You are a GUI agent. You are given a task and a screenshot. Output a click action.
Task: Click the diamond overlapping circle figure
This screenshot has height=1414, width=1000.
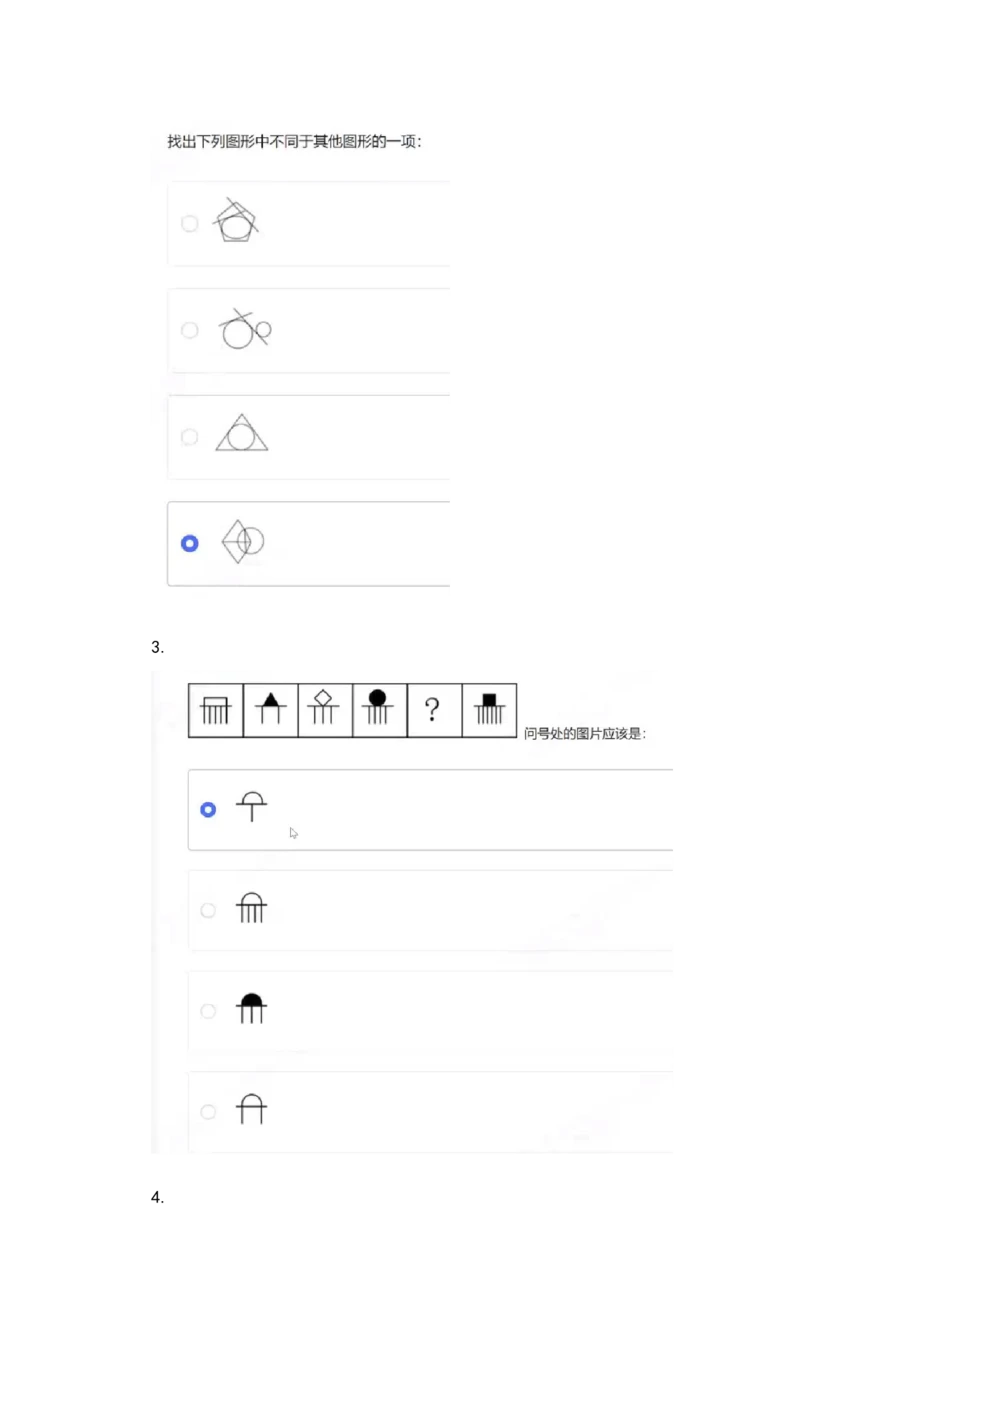(243, 541)
